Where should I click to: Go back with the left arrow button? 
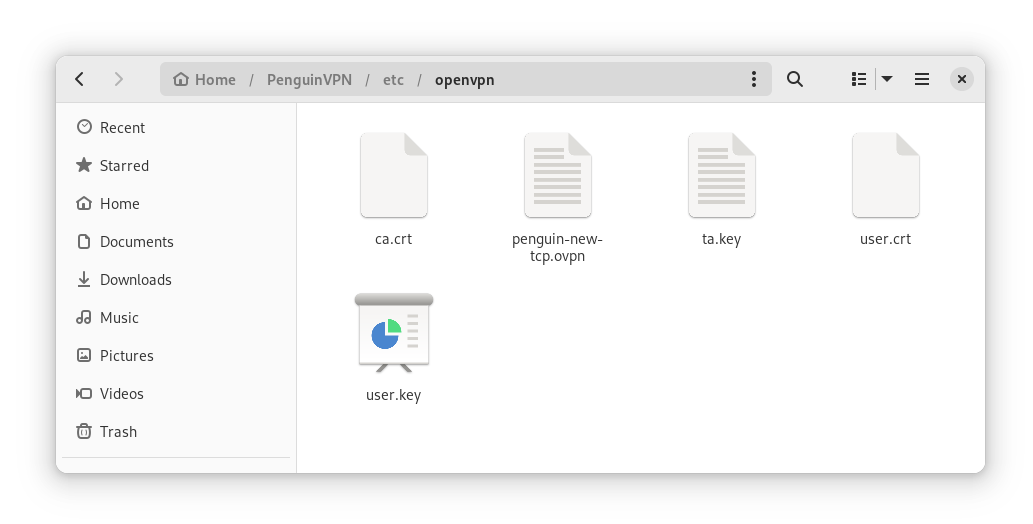pos(80,79)
